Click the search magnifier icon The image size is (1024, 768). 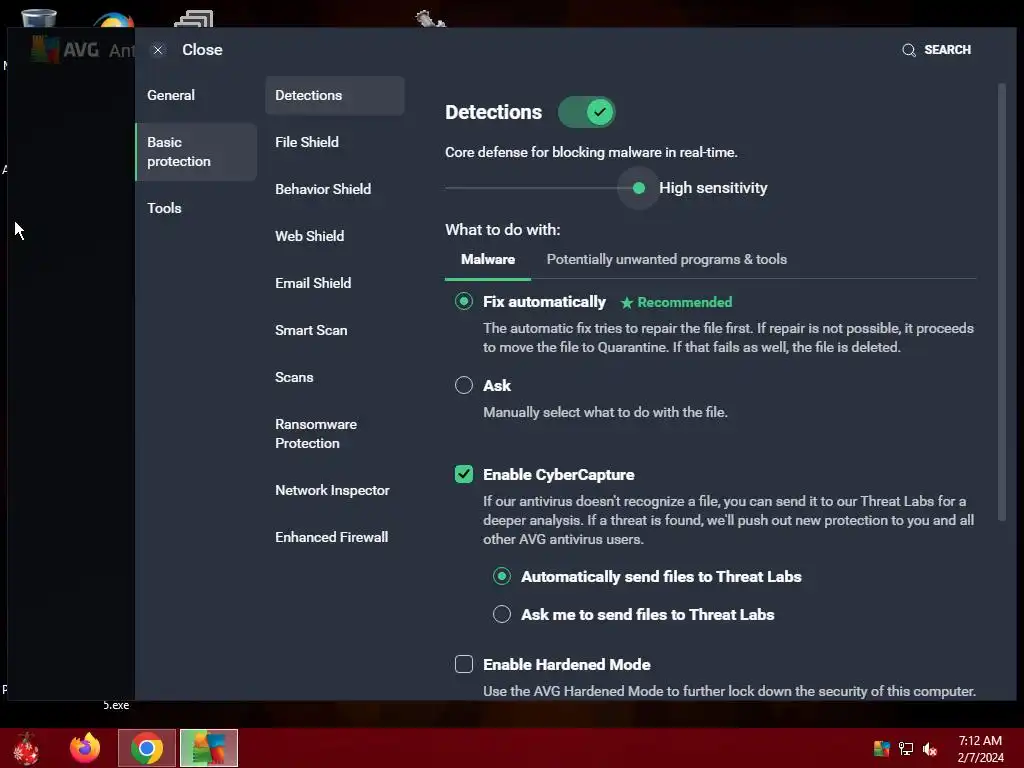click(908, 50)
